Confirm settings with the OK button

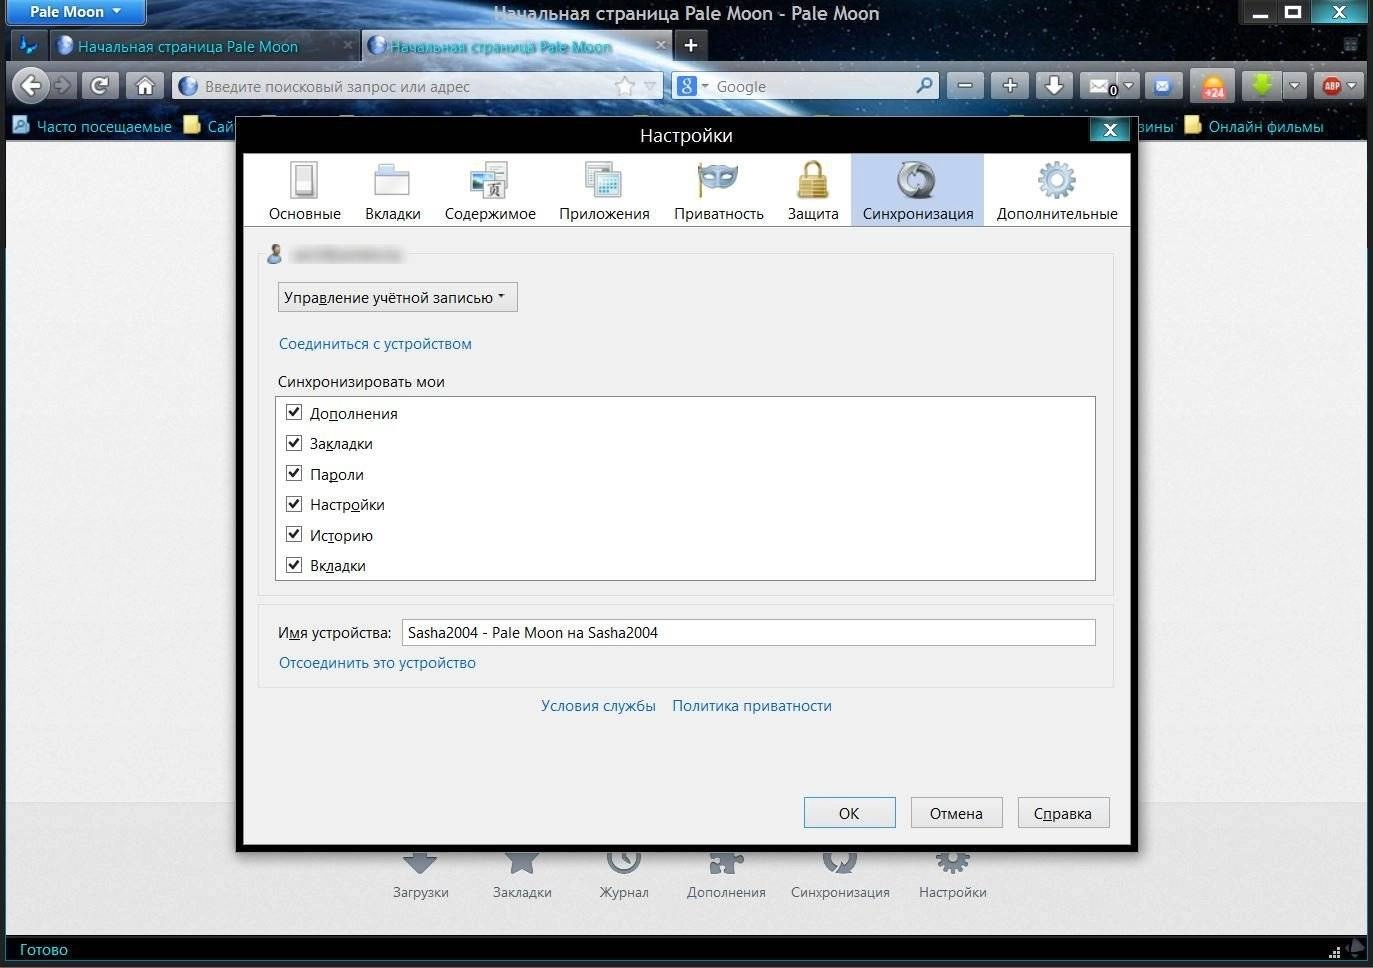click(849, 813)
